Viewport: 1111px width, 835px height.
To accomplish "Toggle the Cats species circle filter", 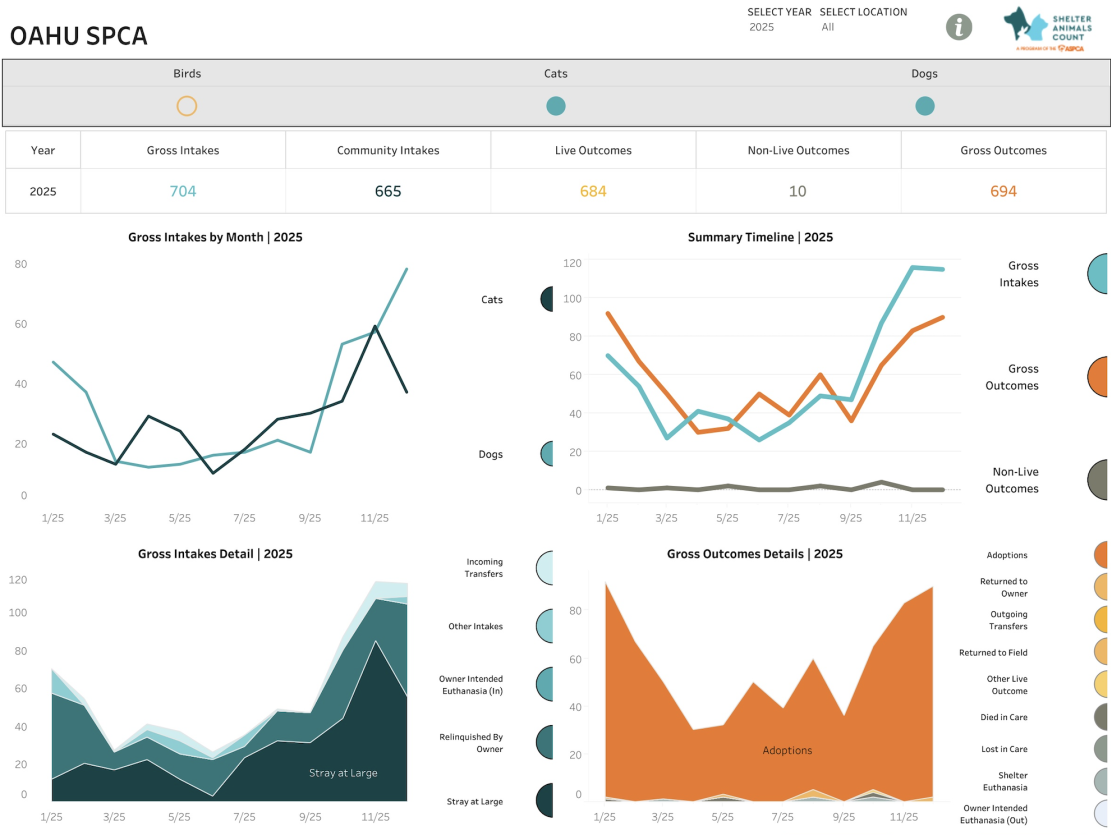I will [556, 106].
